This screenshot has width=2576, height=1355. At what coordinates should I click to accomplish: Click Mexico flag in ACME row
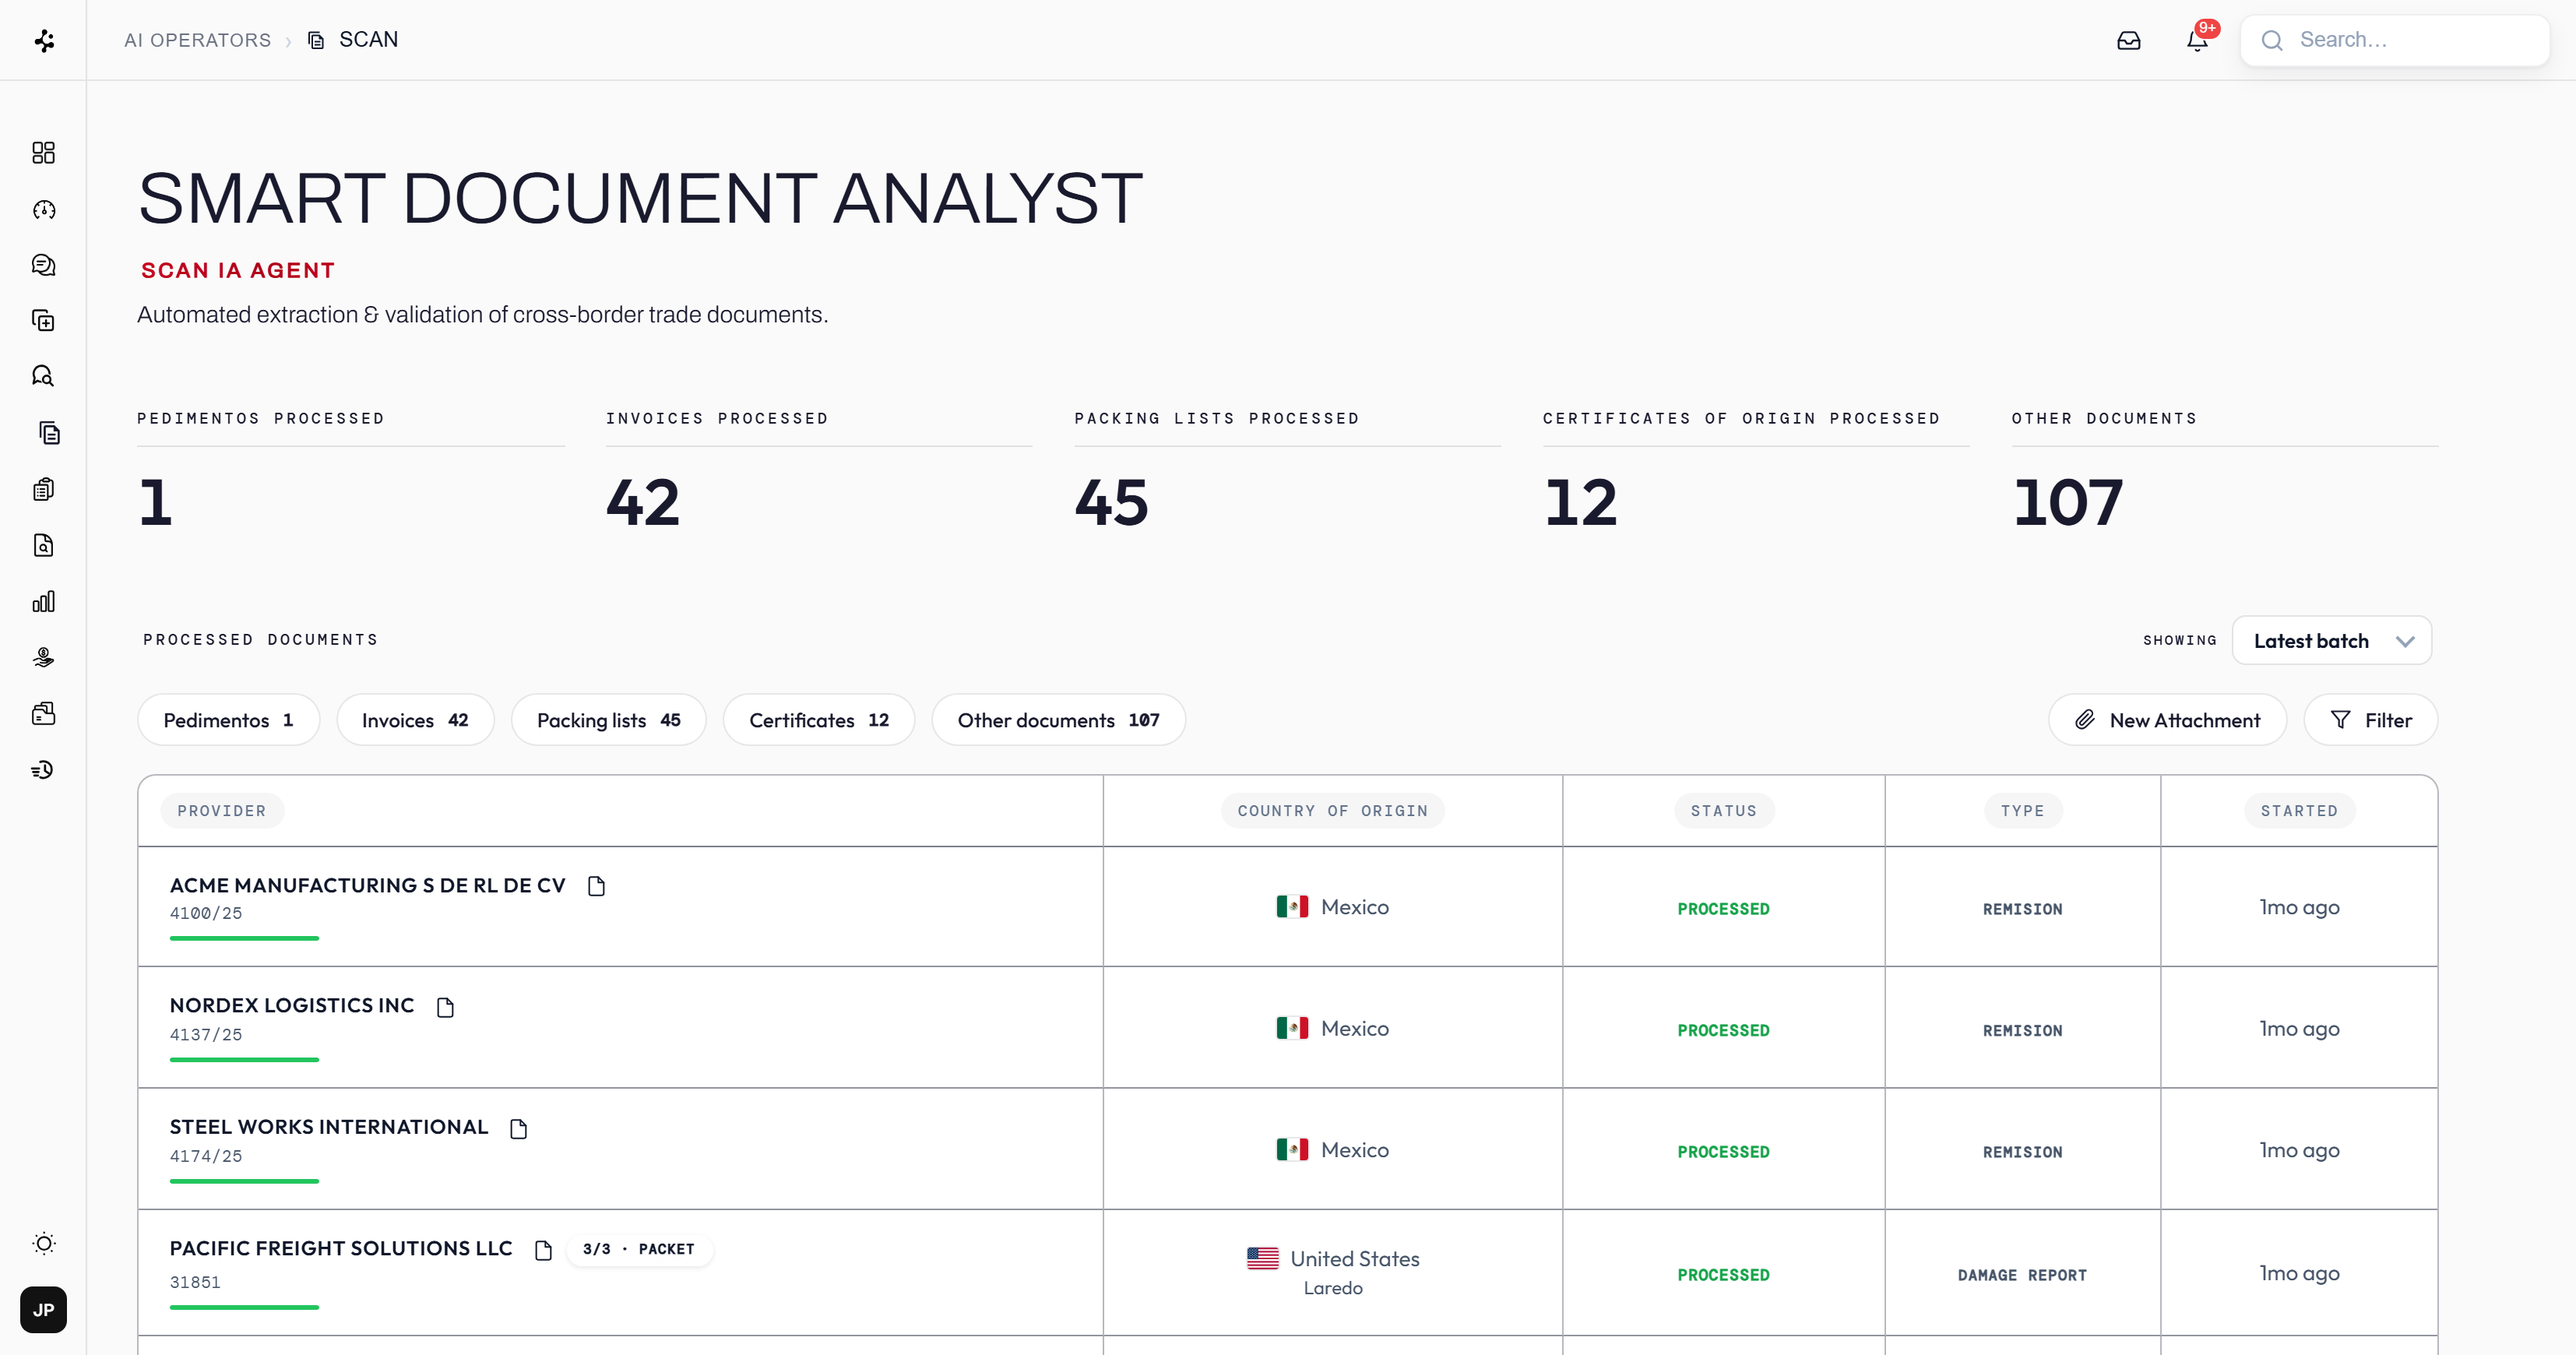click(1292, 906)
